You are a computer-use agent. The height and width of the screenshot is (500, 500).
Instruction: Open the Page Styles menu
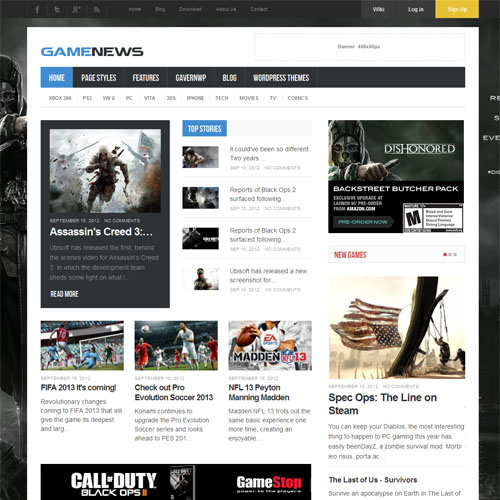(99, 77)
